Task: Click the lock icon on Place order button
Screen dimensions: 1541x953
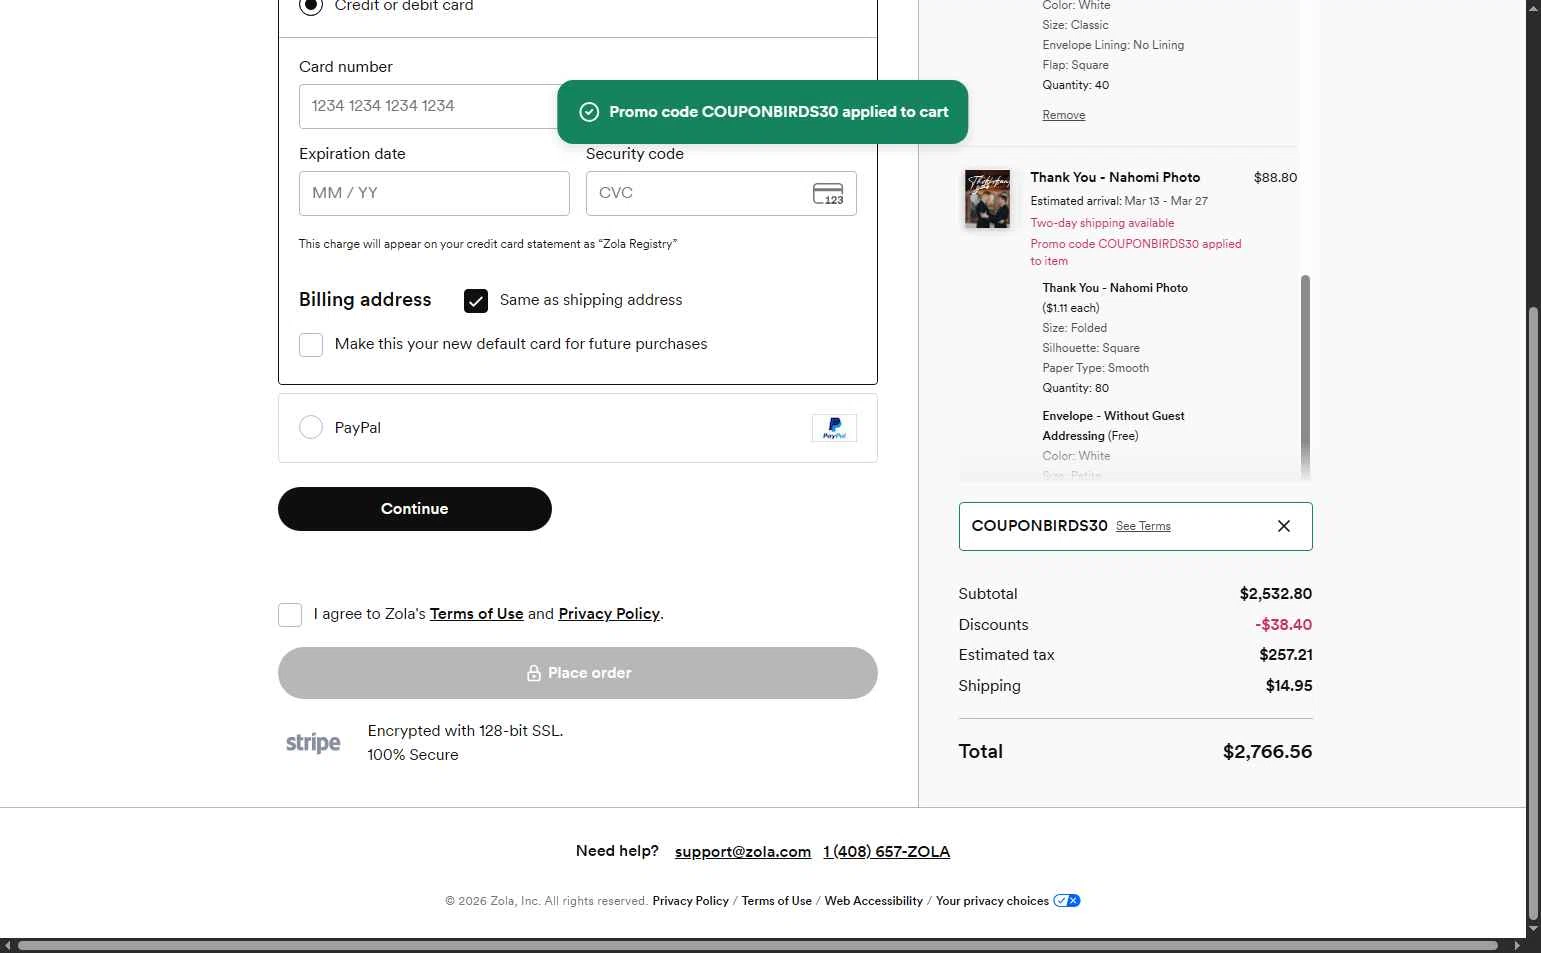Action: tap(534, 673)
